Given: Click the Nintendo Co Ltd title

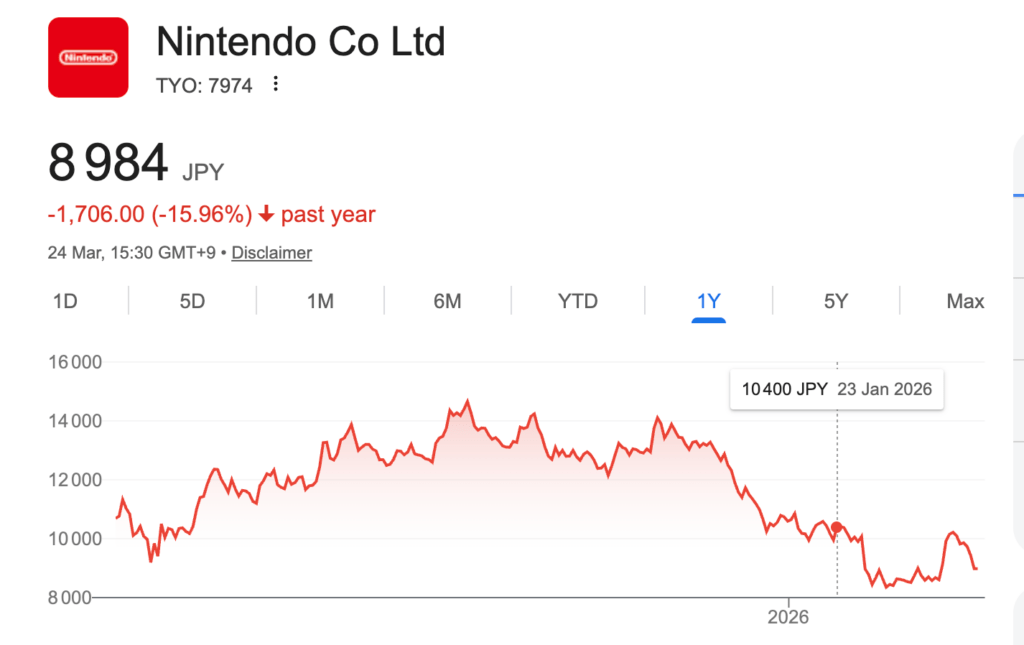Looking at the screenshot, I should [300, 42].
